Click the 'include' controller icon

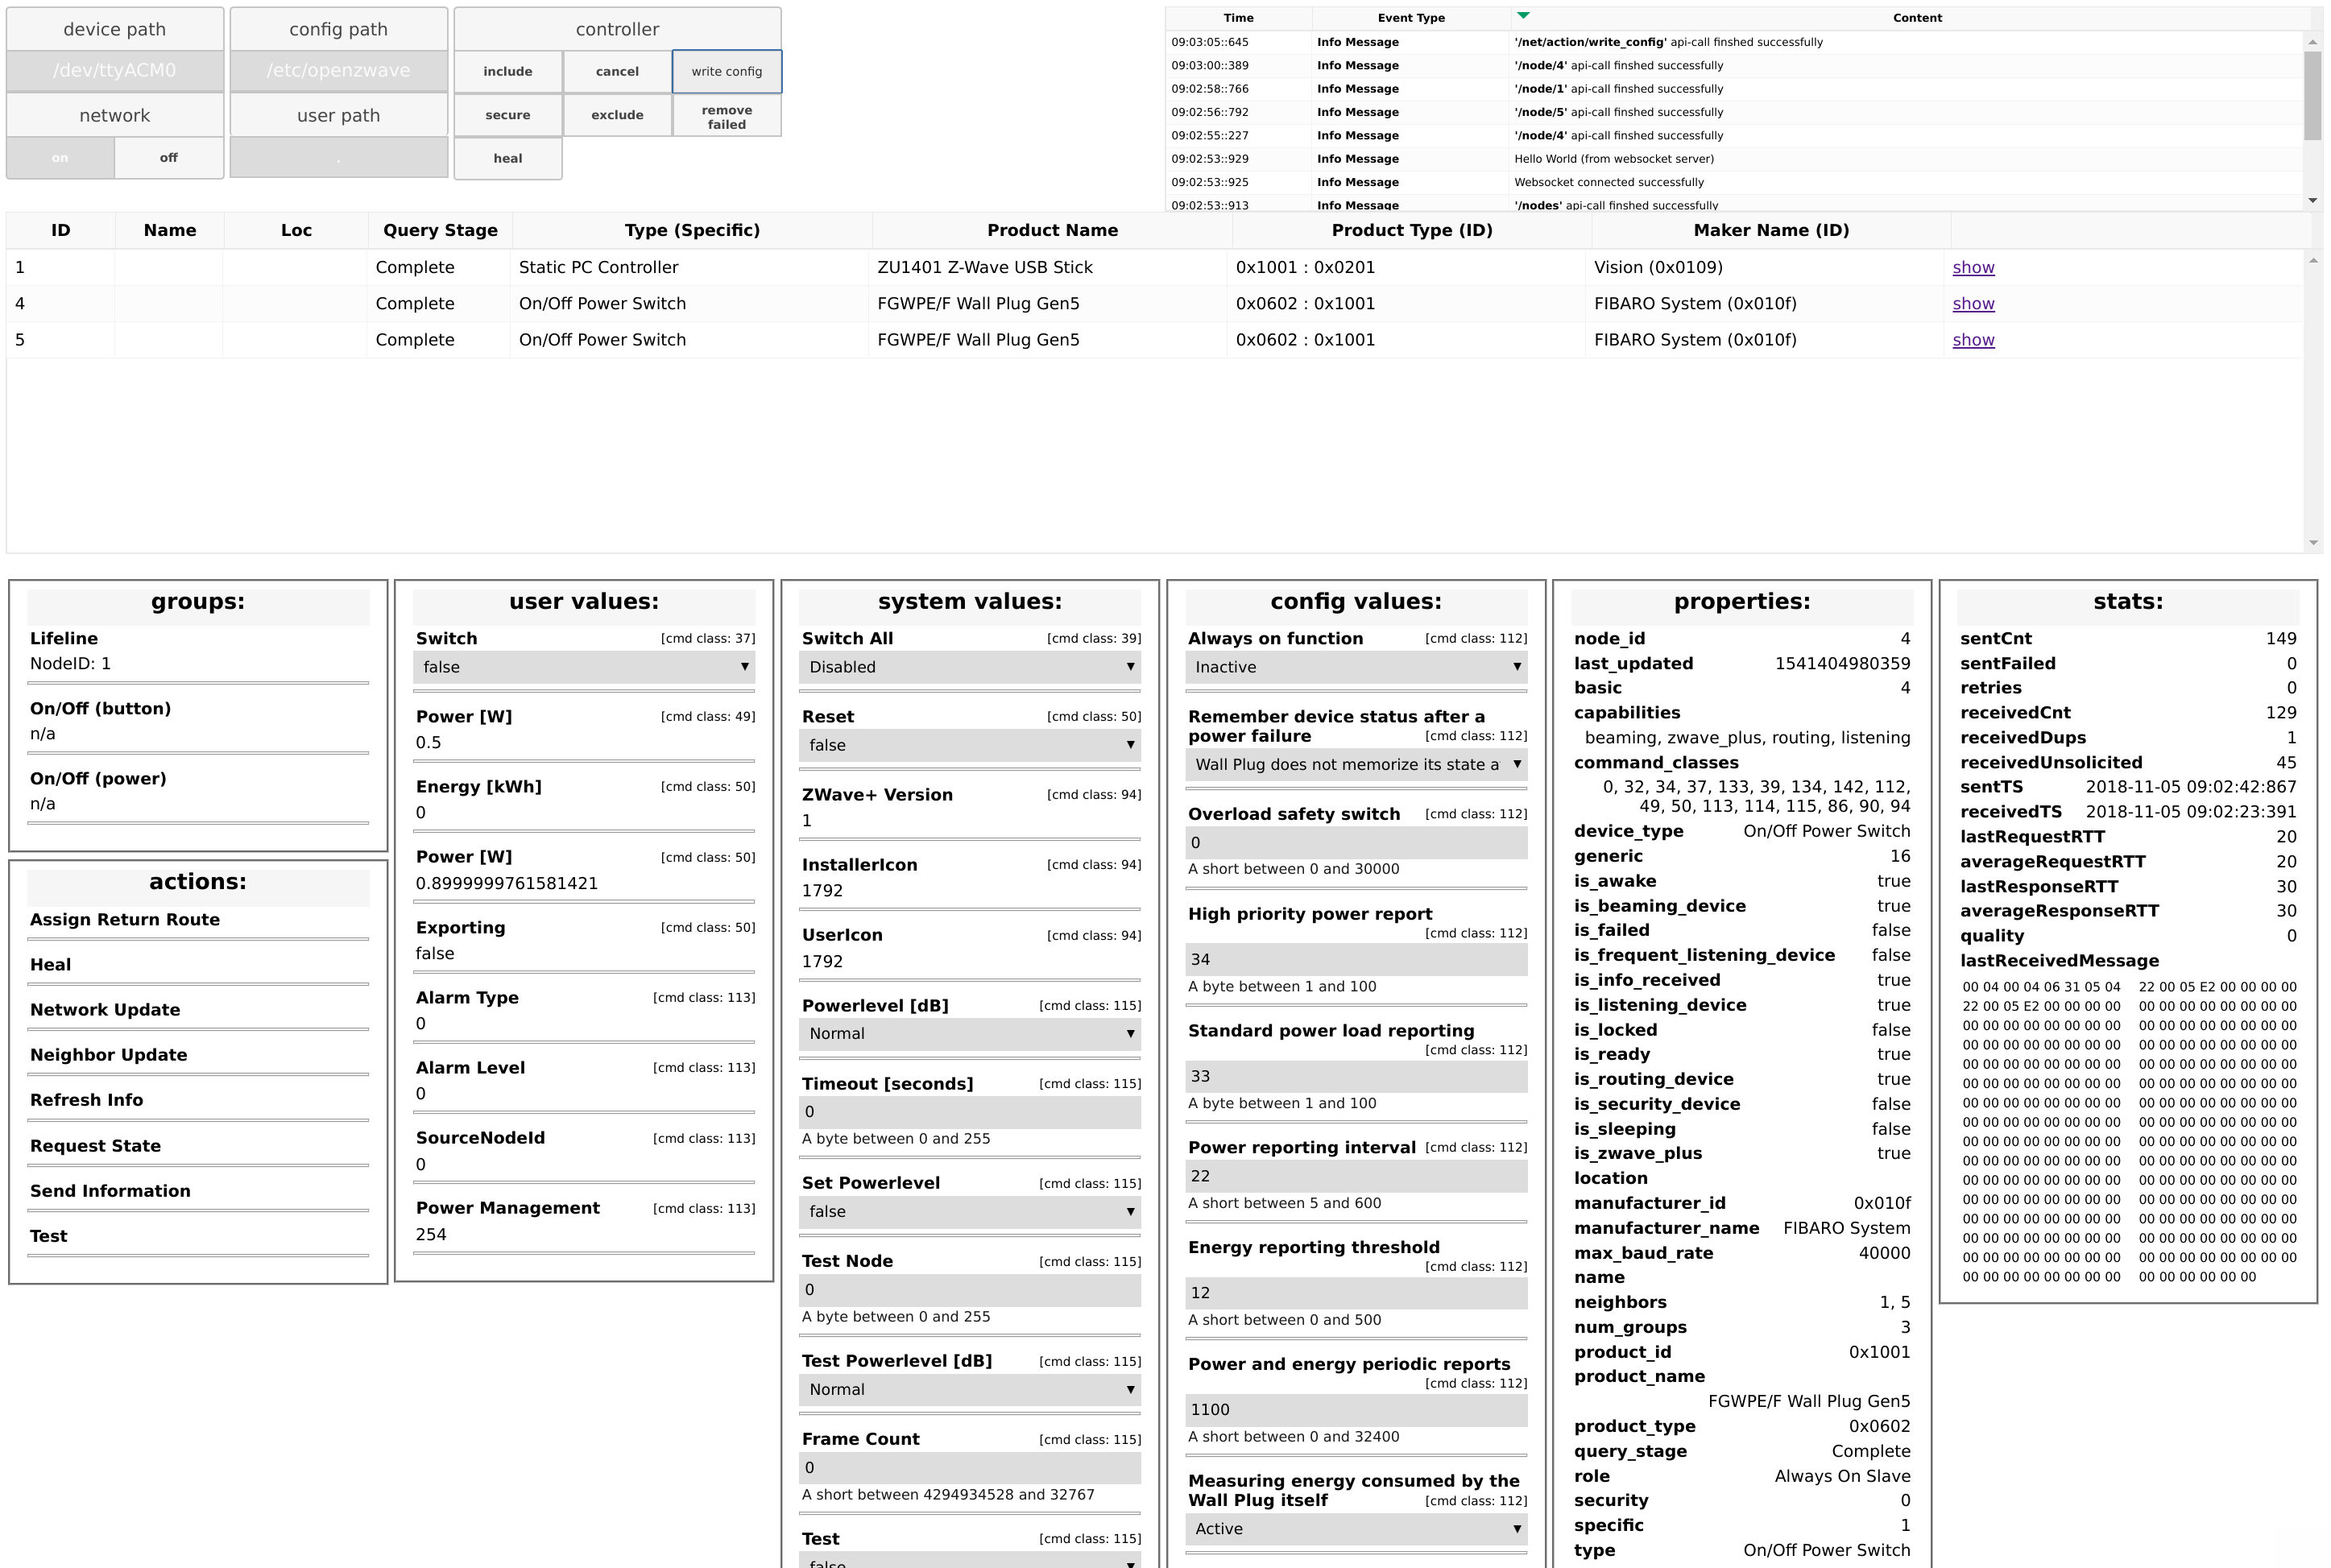(509, 70)
